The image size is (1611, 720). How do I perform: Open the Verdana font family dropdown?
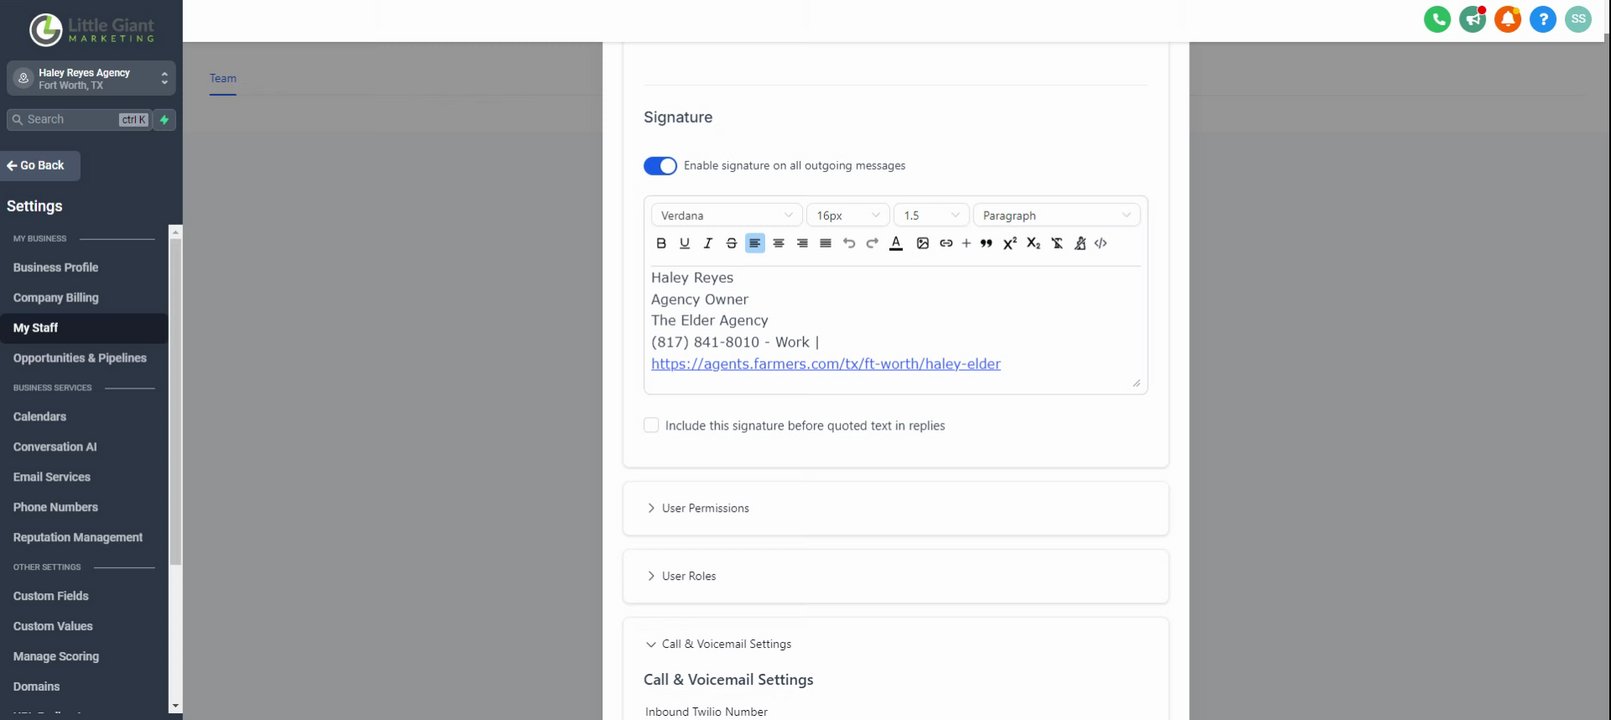pyautogui.click(x=727, y=215)
